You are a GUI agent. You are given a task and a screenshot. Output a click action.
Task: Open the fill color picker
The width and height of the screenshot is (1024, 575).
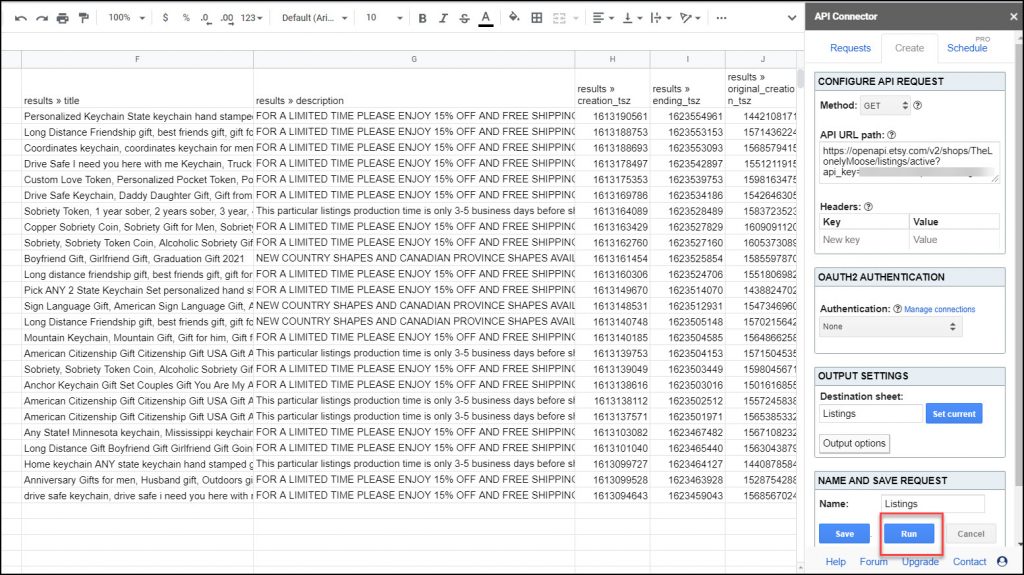pyautogui.click(x=514, y=18)
